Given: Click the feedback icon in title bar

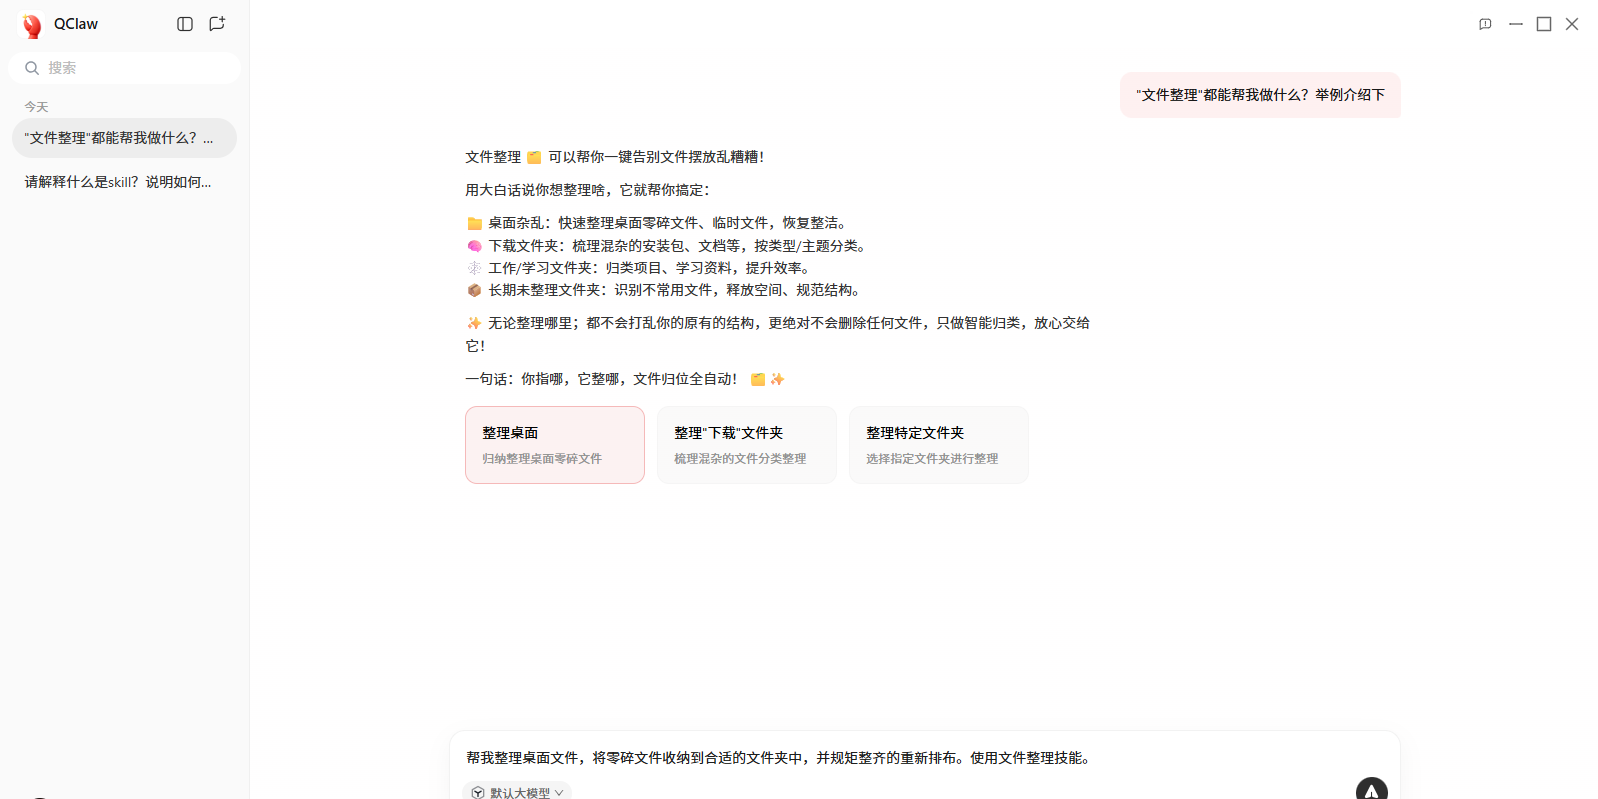Looking at the screenshot, I should coord(1485,24).
